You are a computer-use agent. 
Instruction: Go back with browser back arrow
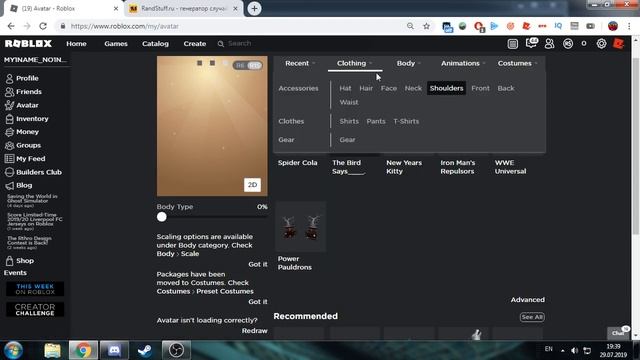tap(11, 26)
